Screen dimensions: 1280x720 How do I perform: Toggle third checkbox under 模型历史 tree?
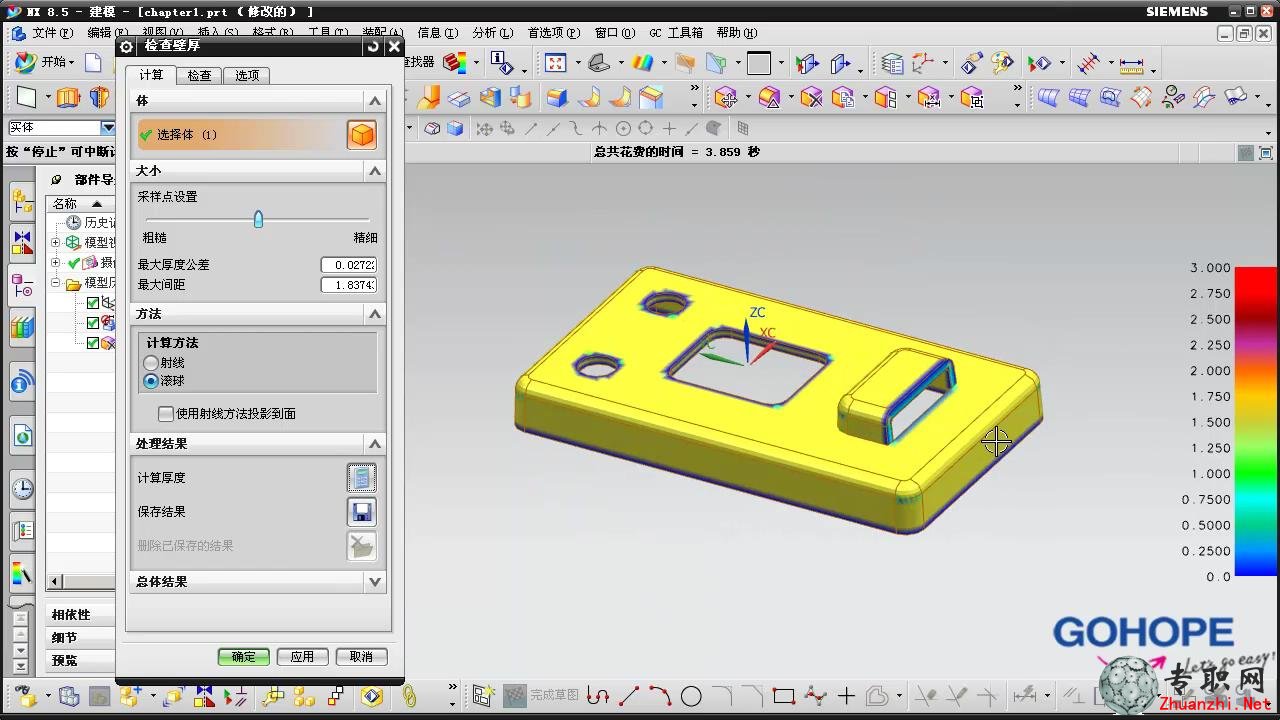pos(93,343)
